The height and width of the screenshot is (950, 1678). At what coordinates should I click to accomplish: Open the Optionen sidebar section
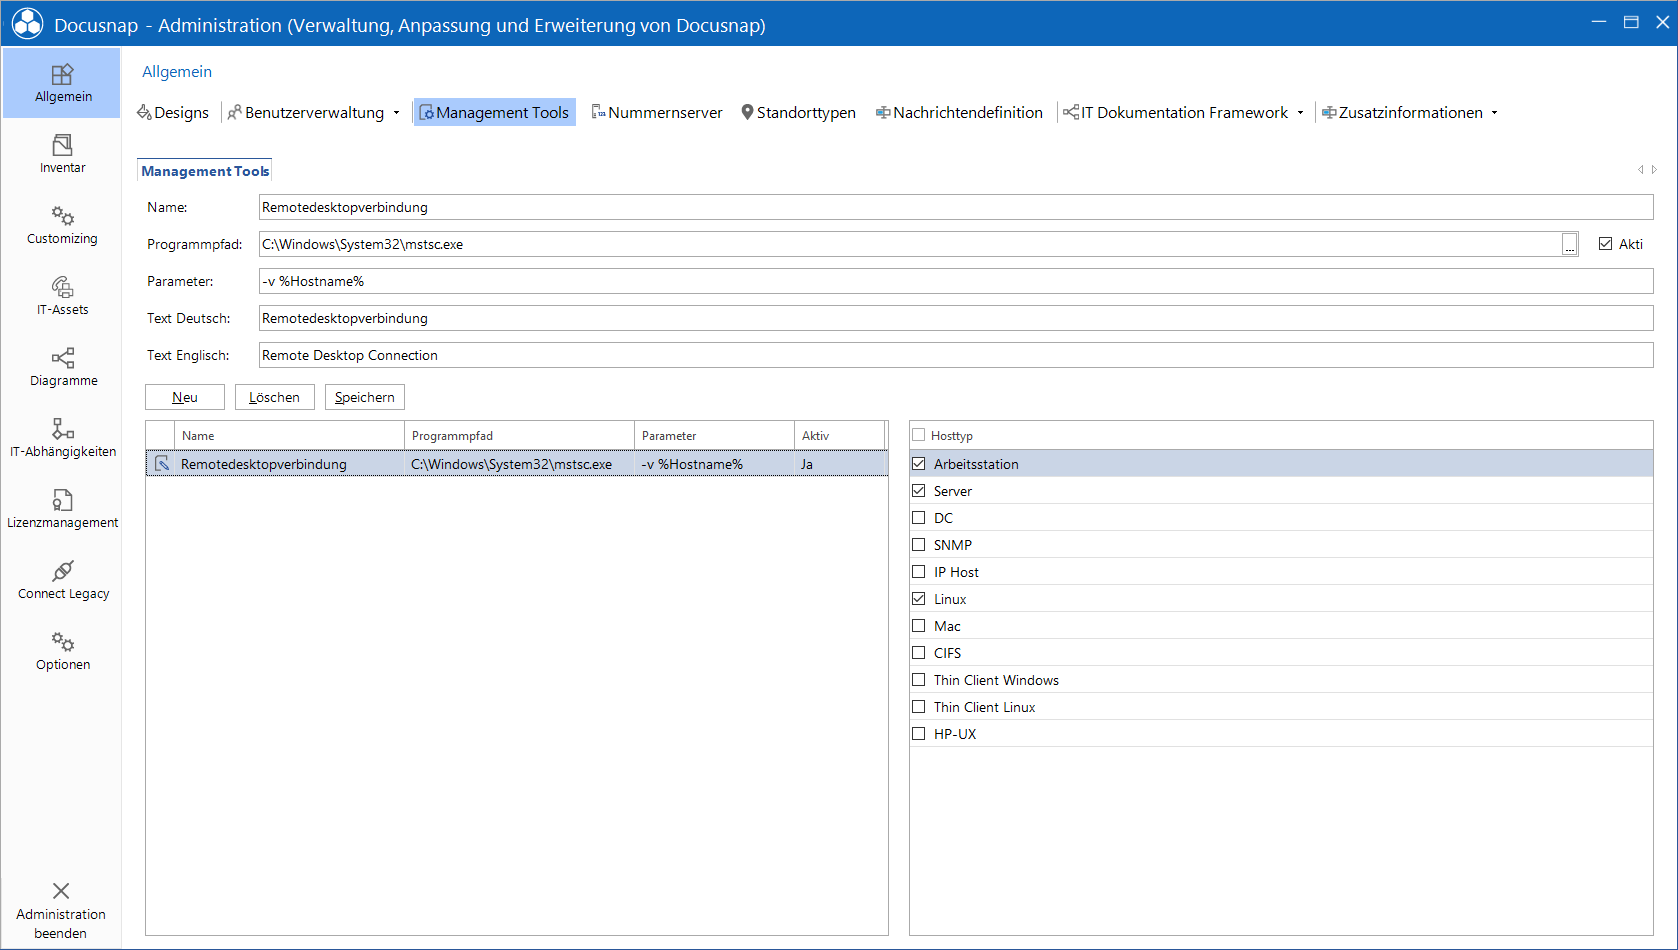pyautogui.click(x=62, y=651)
